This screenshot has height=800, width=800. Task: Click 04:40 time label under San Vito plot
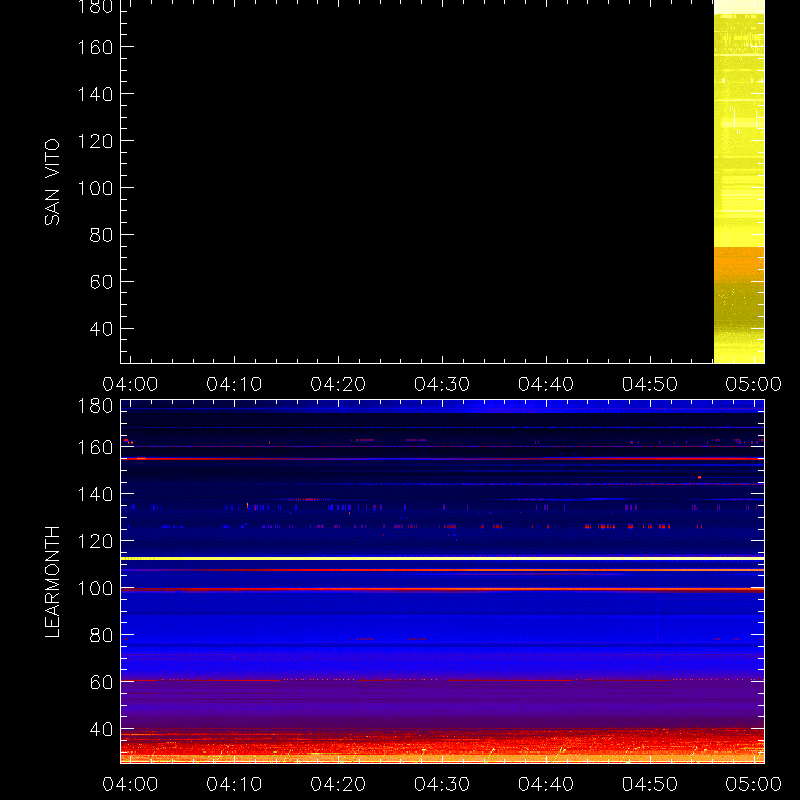(x=546, y=384)
